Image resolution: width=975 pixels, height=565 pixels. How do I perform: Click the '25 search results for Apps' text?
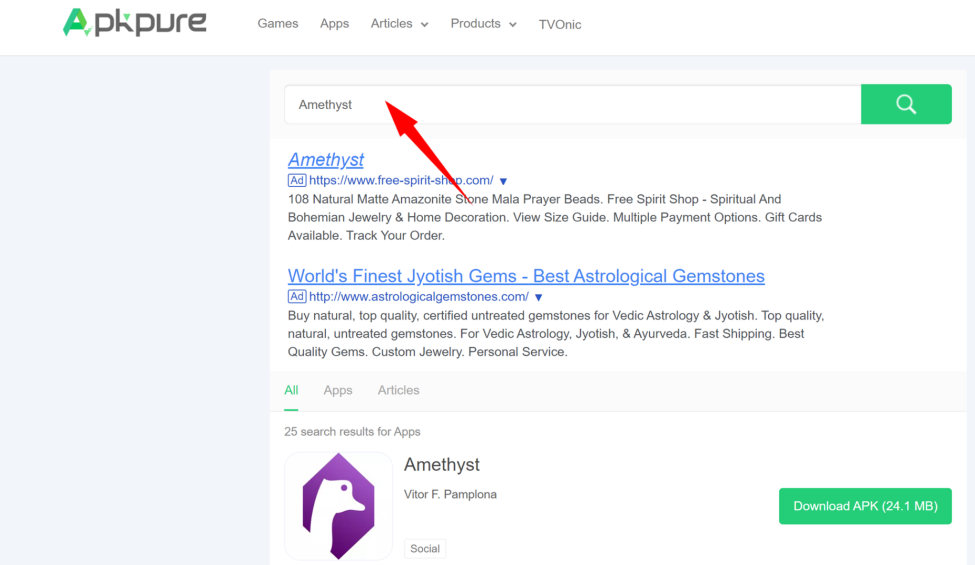point(352,431)
